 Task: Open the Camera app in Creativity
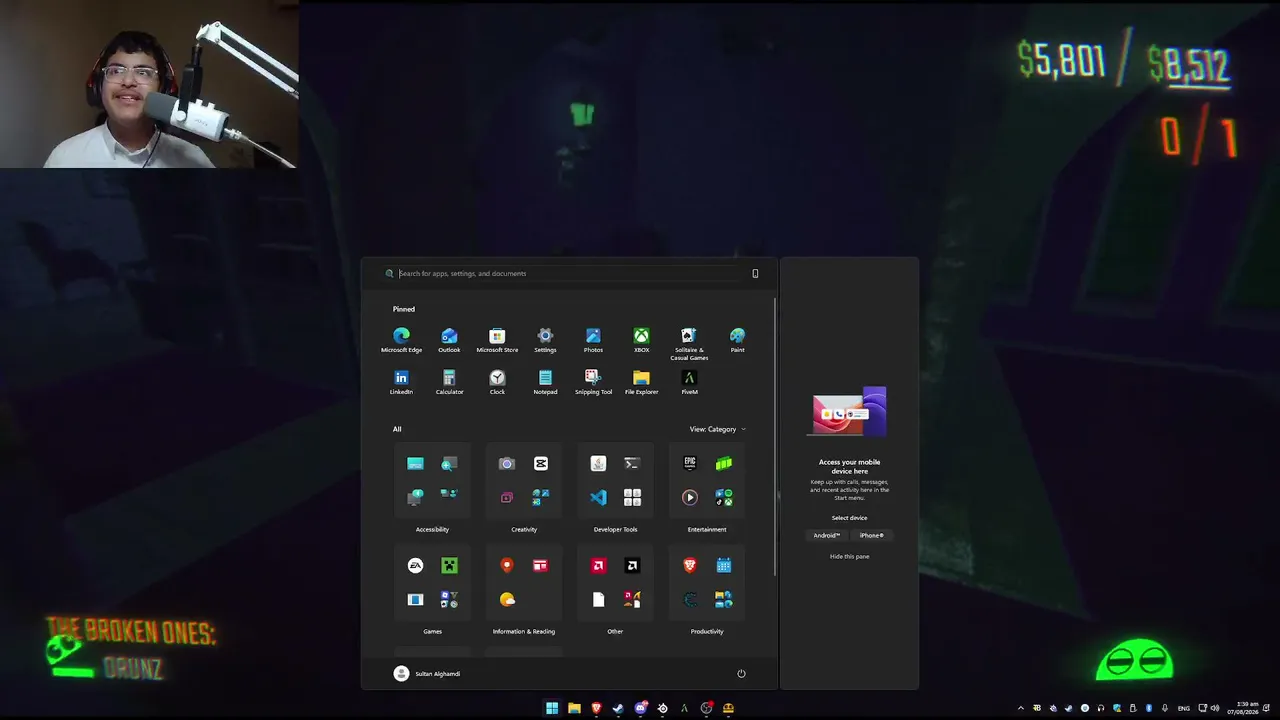506,463
